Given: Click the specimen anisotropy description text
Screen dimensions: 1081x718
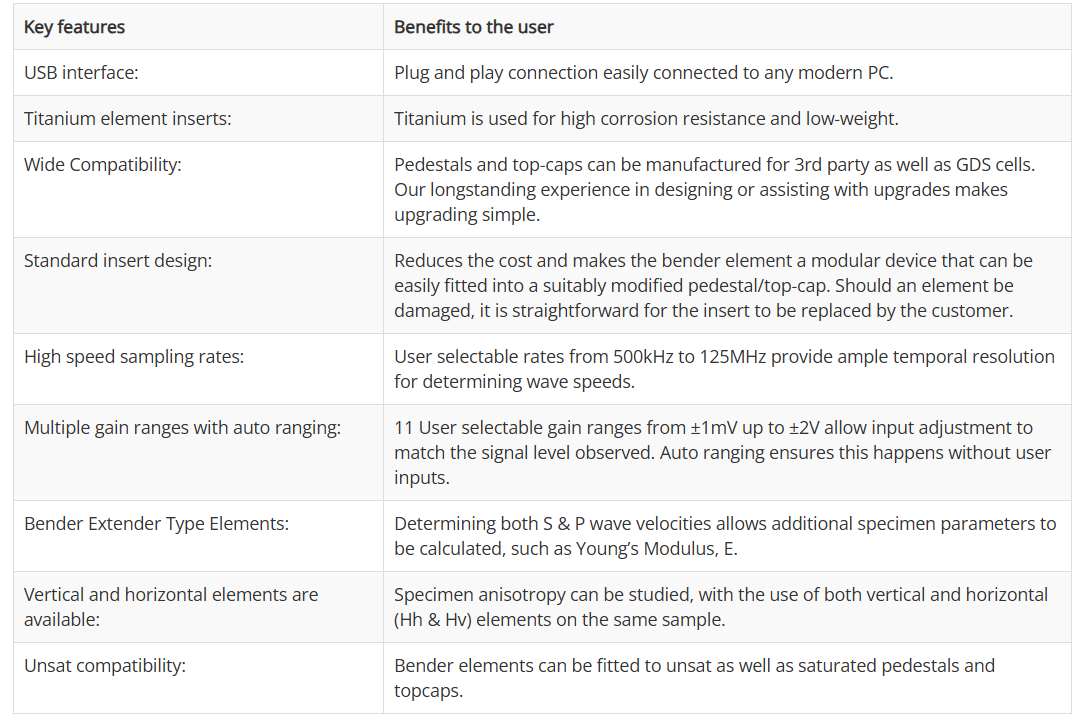Looking at the screenshot, I should click(721, 606).
